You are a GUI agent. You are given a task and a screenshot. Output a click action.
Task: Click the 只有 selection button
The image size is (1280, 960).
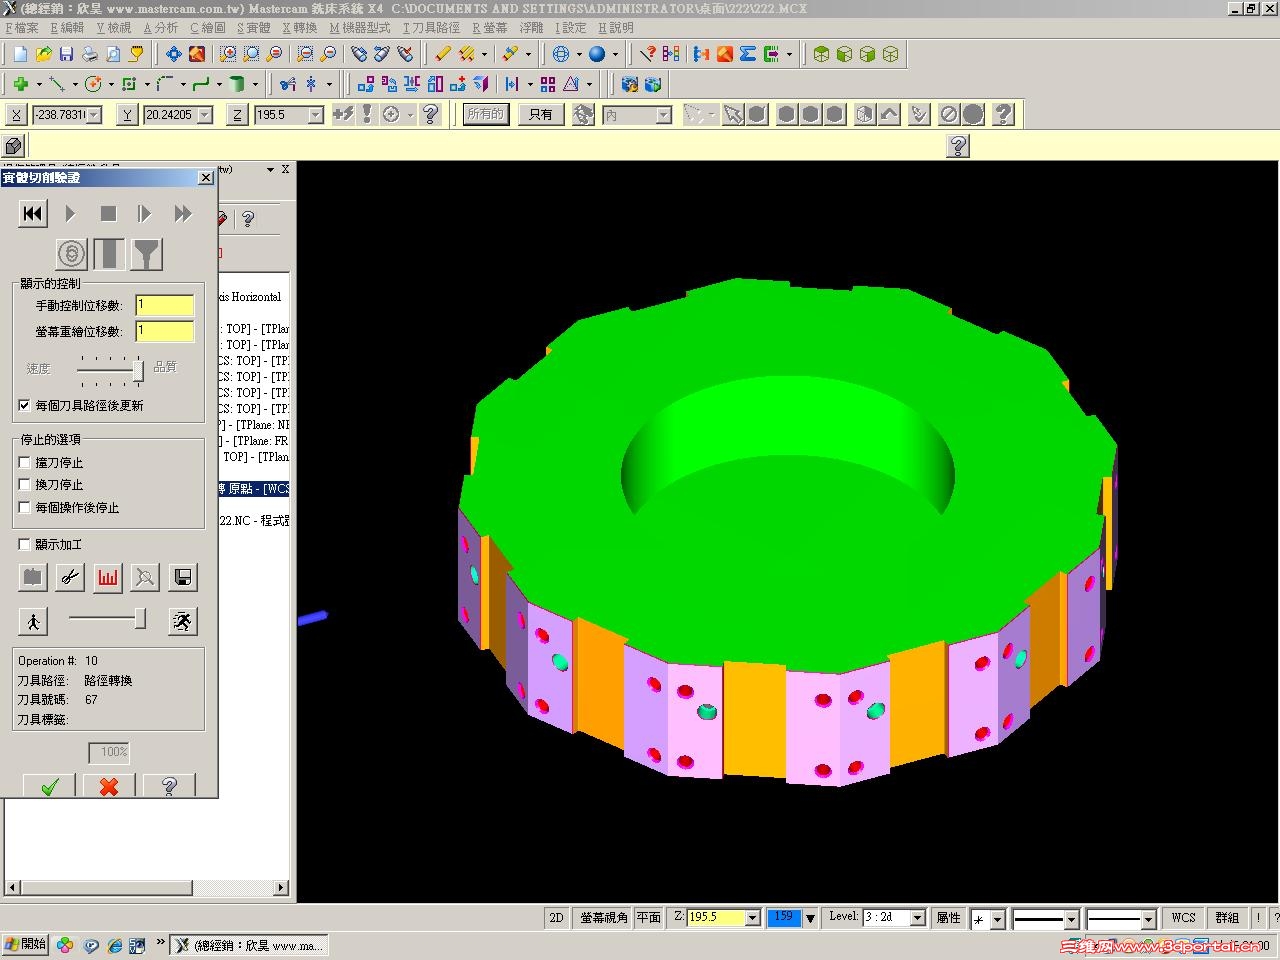click(541, 114)
